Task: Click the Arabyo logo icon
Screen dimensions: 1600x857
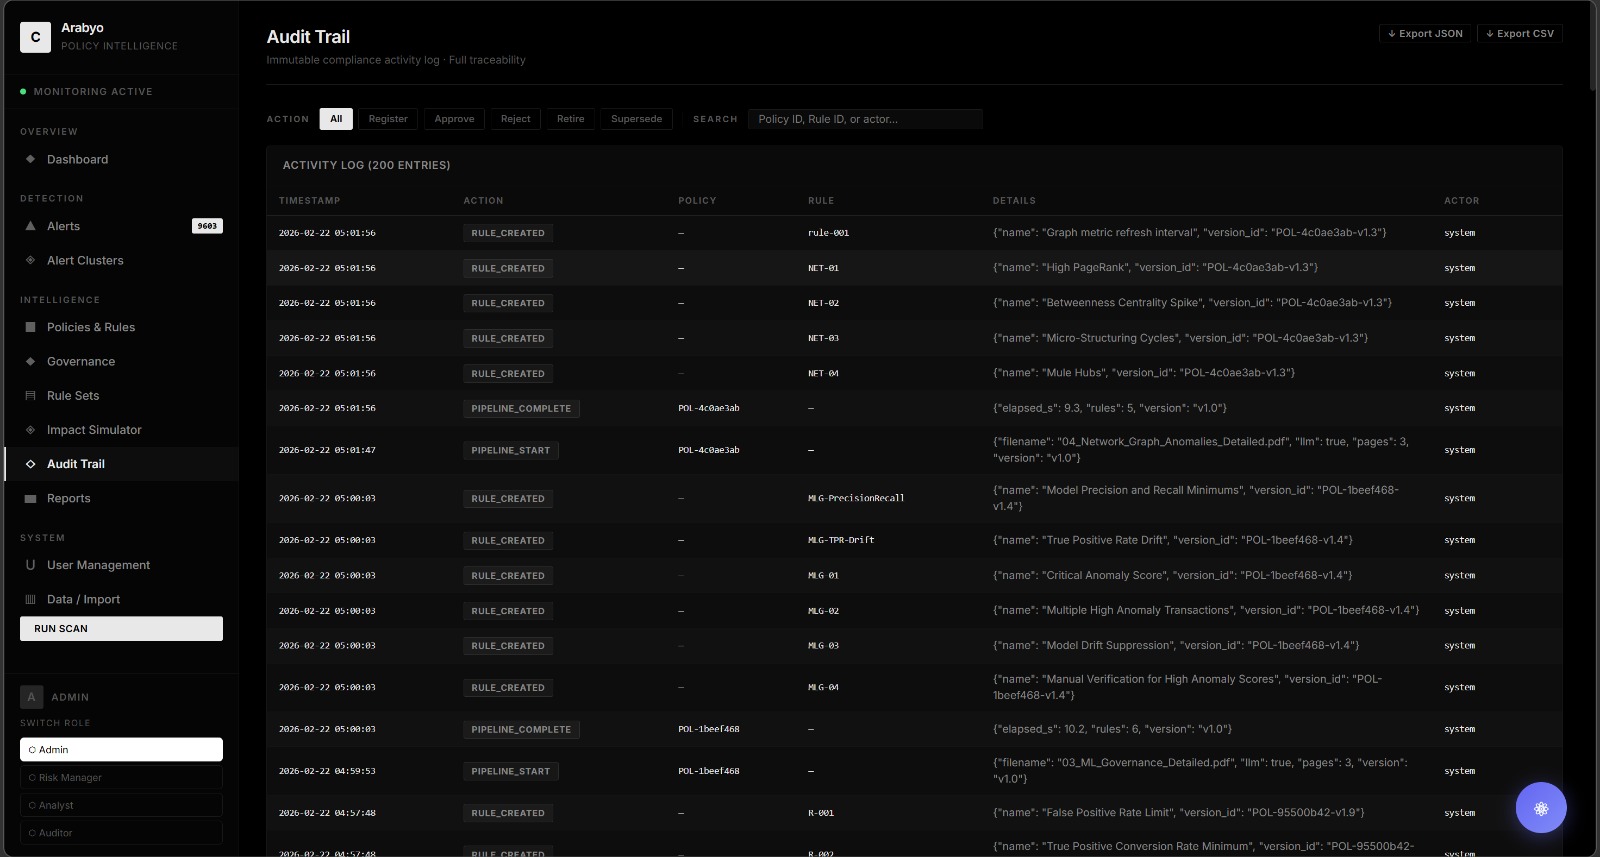Action: tap(35, 37)
